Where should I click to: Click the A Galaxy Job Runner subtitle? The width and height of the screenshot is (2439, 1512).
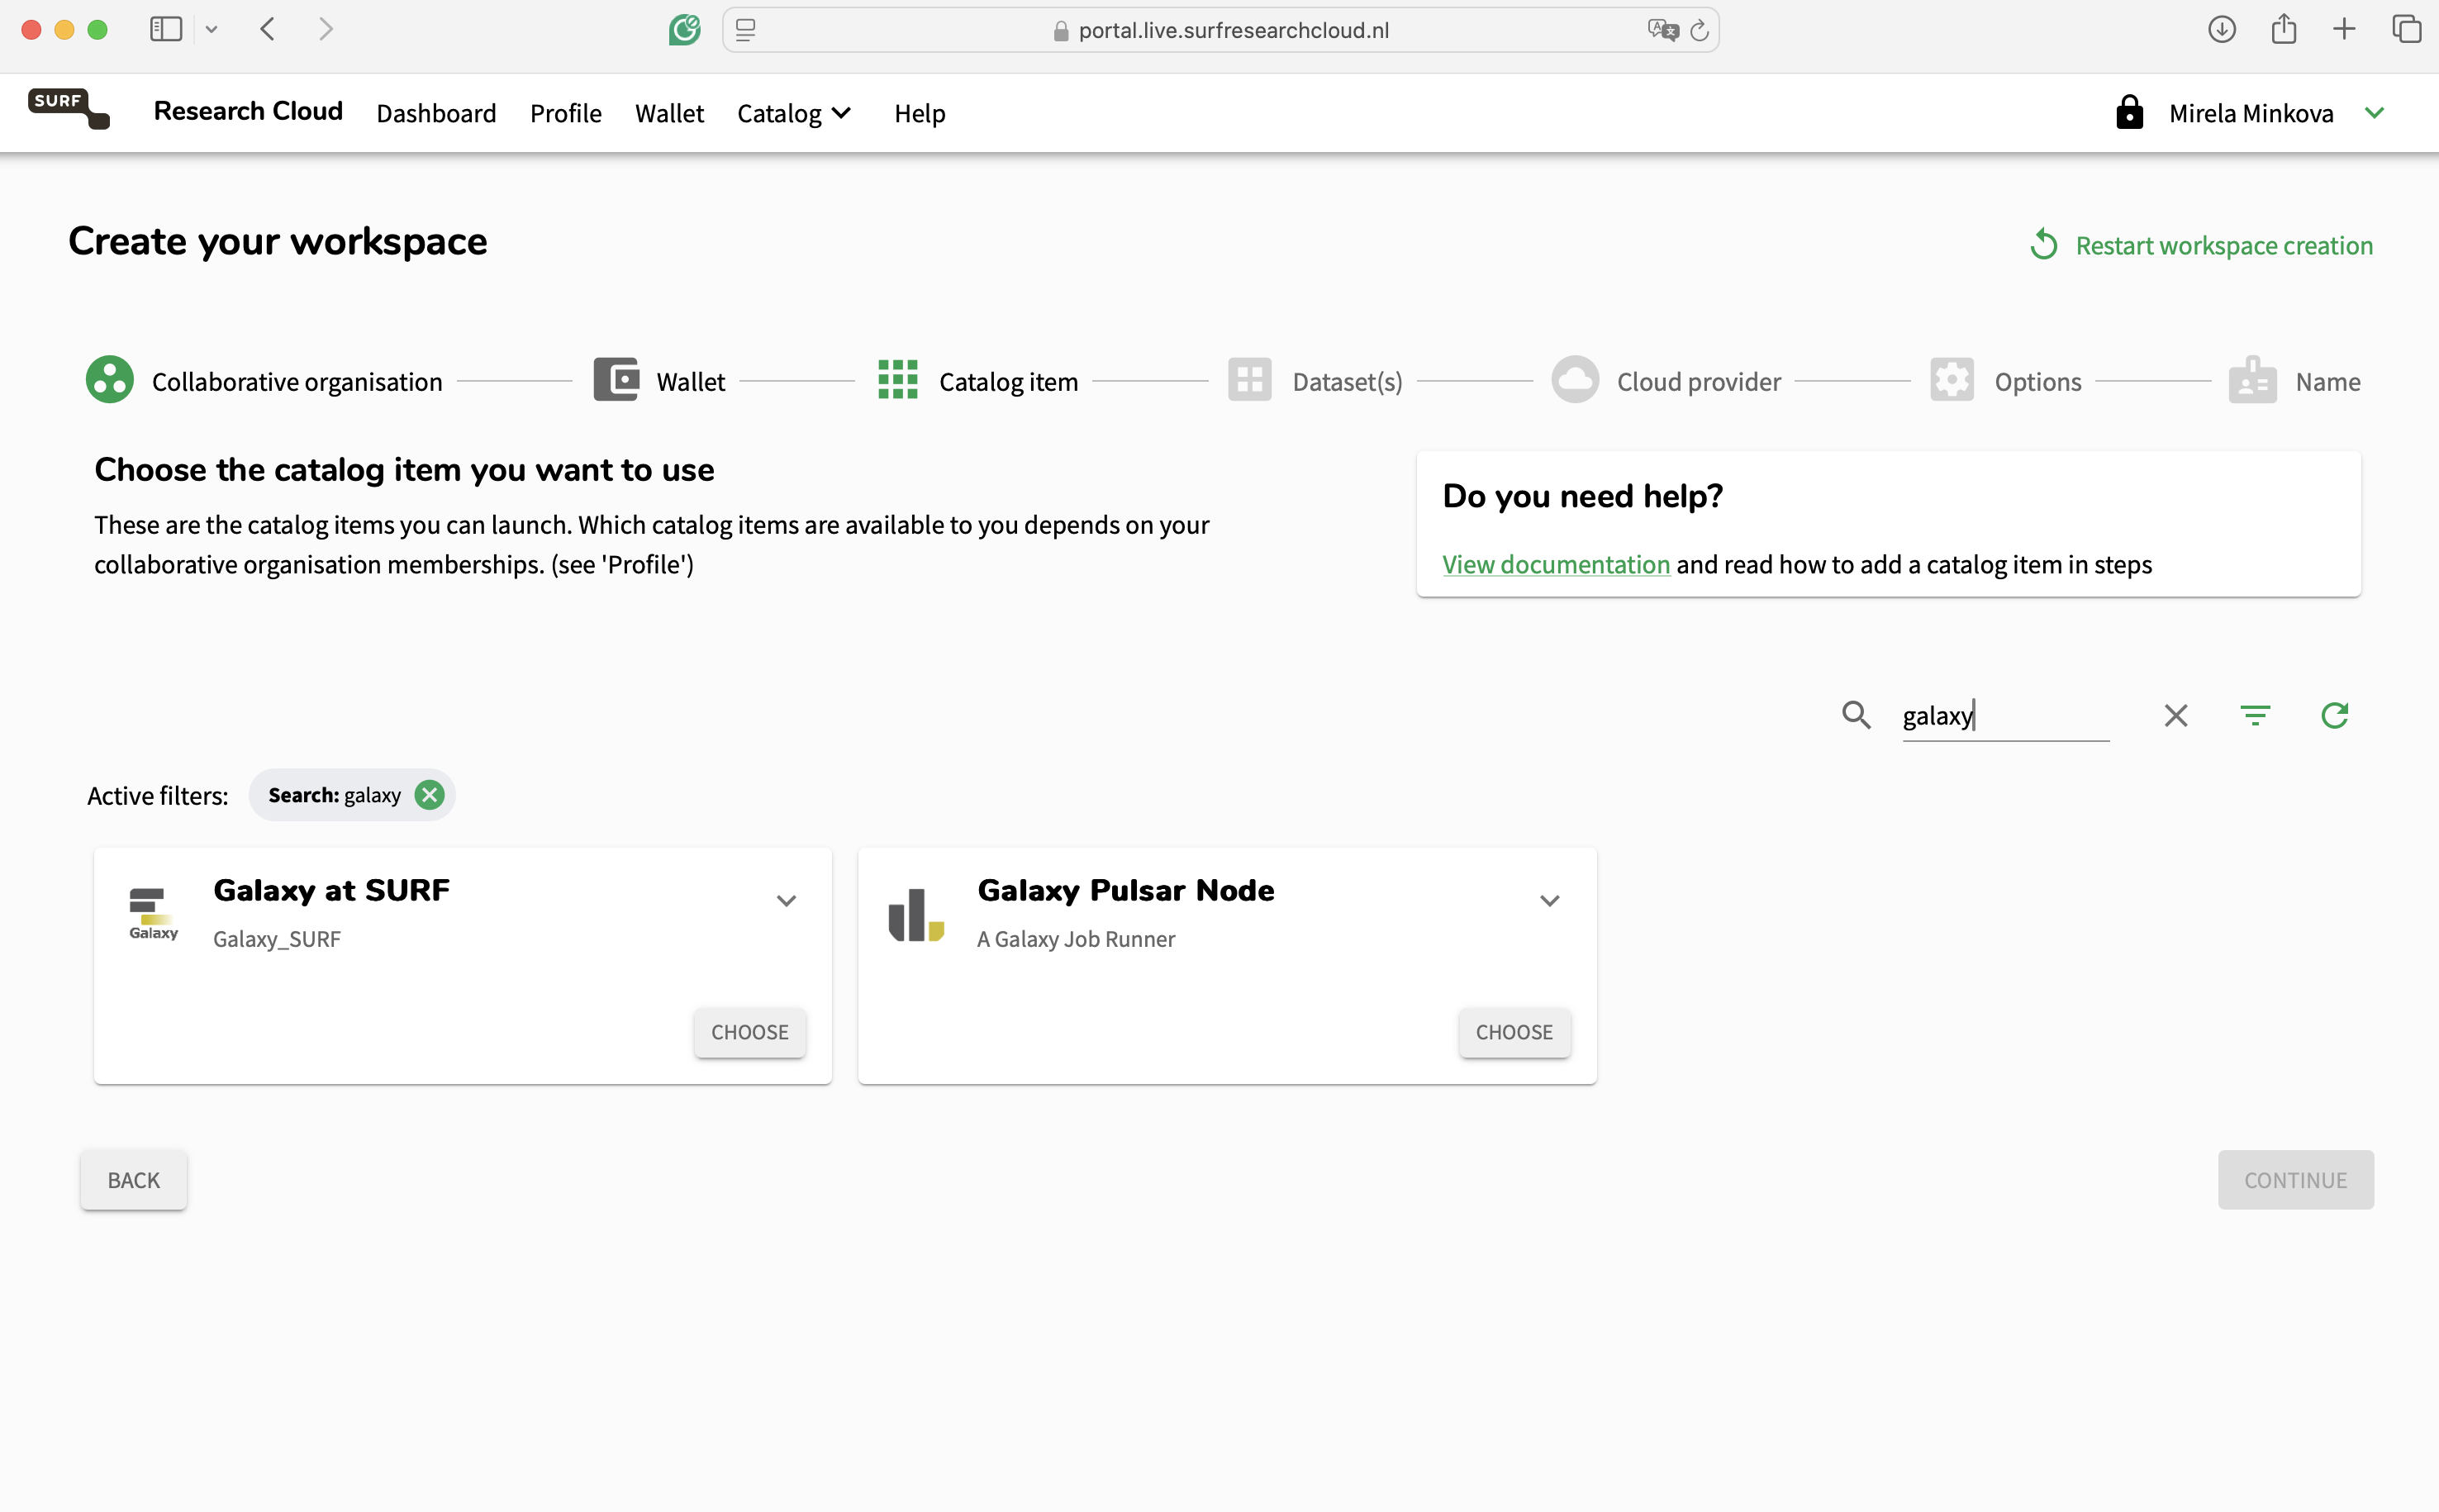1076,939
